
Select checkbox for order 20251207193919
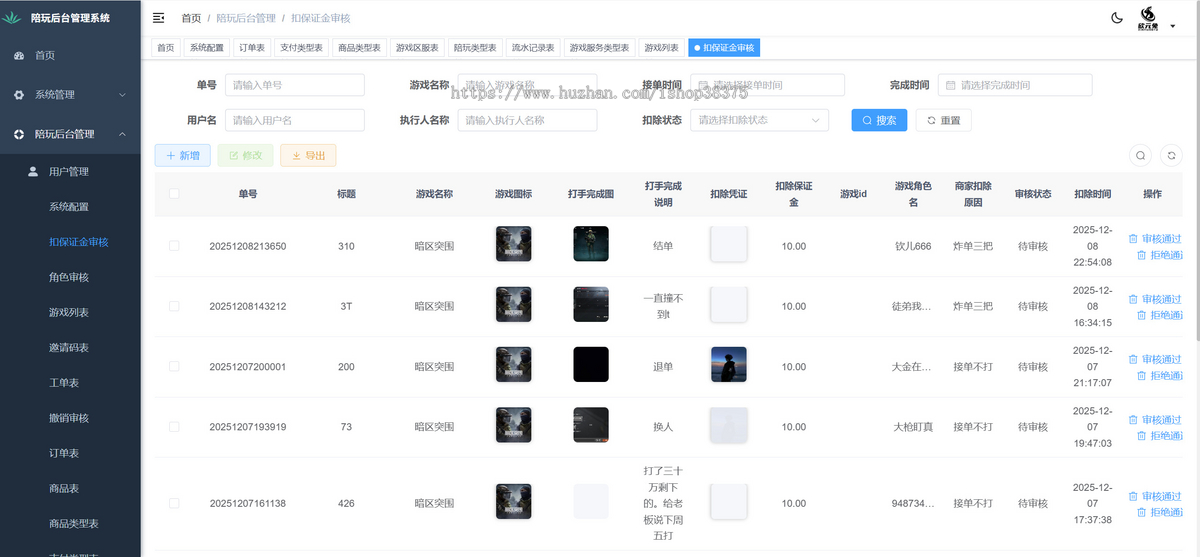174,426
